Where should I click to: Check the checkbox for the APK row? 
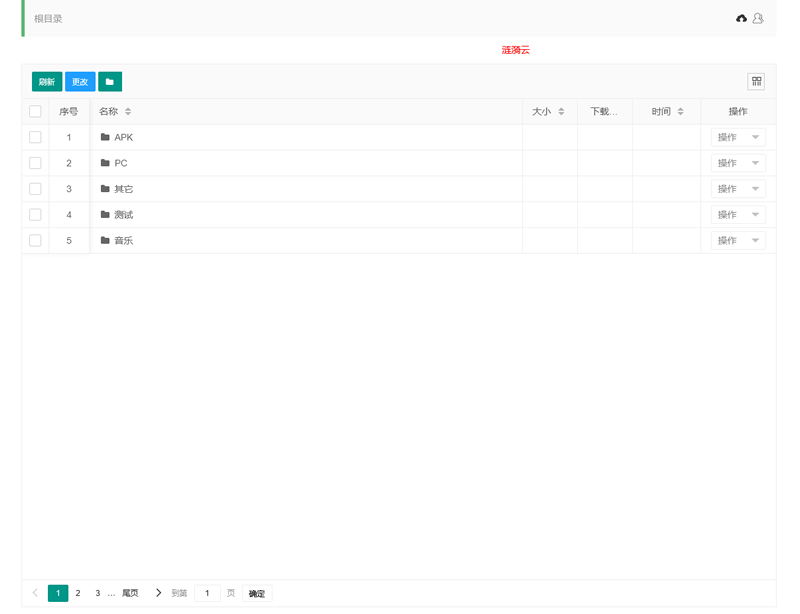35,137
